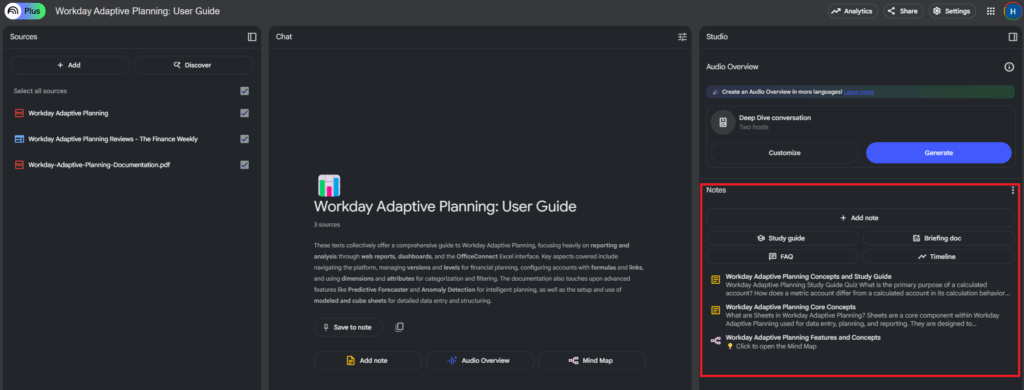Uncheck Workday-Adaptive-Planning-Documentation.pdf source checkbox

(244, 165)
